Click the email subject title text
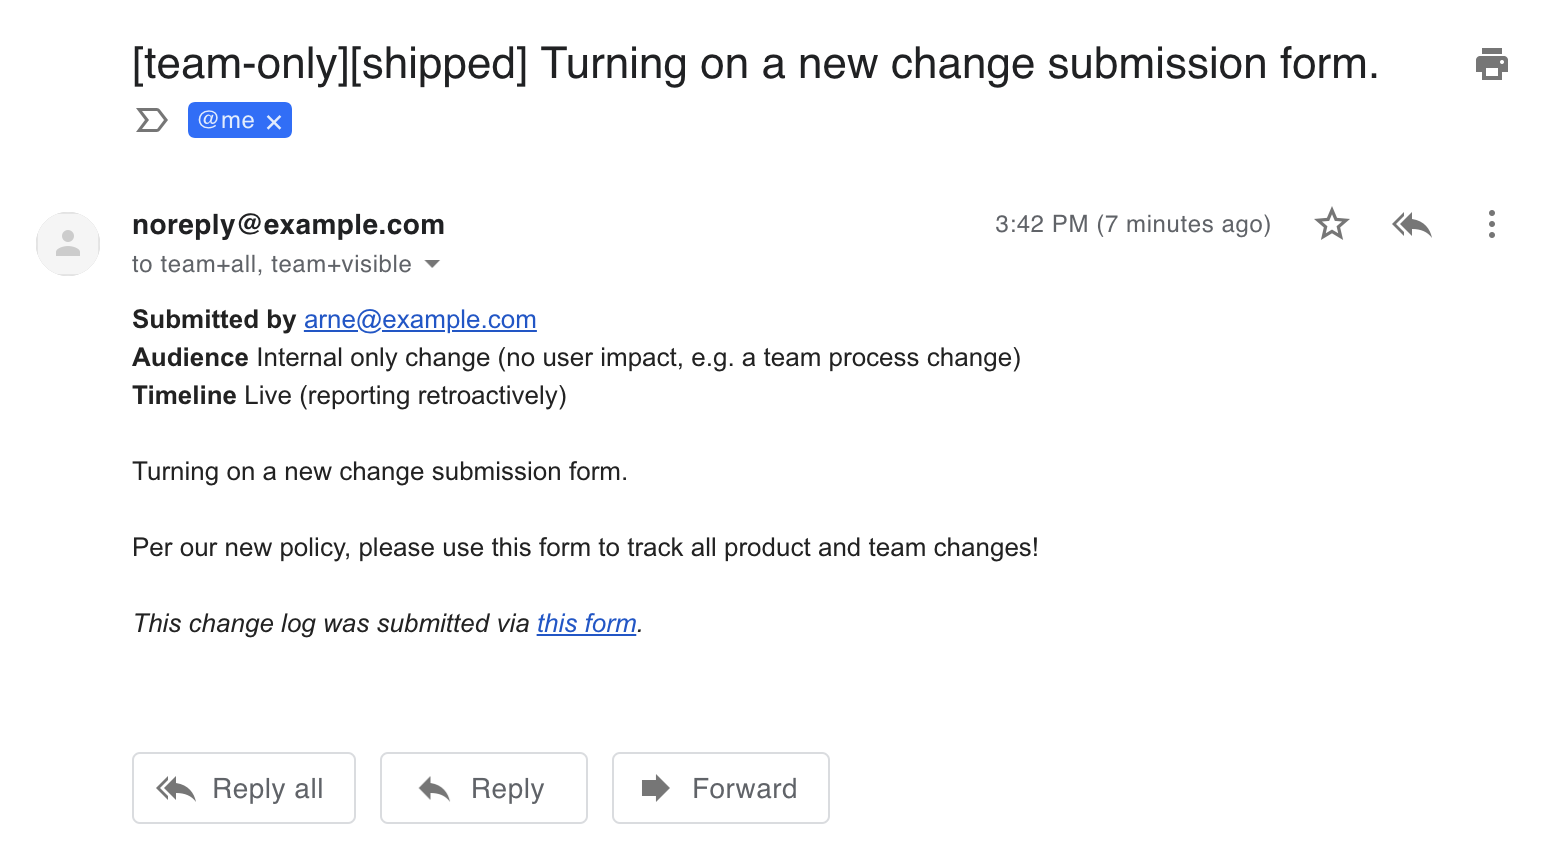 point(755,64)
